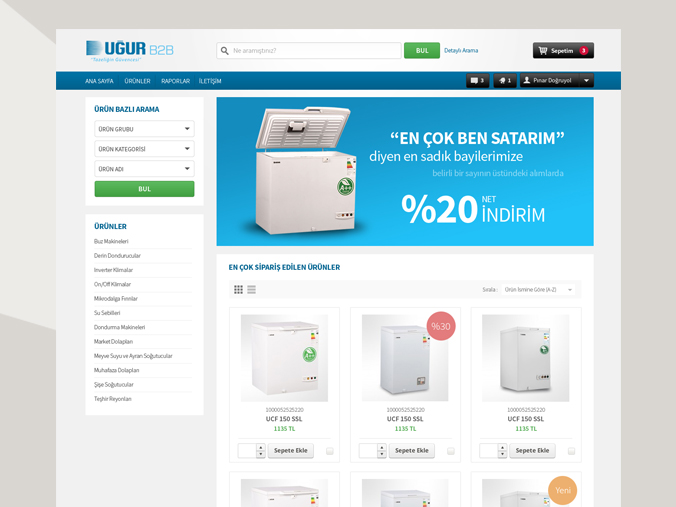Click the Uğur B2B logo
The height and width of the screenshot is (507, 676).
pyautogui.click(x=130, y=51)
